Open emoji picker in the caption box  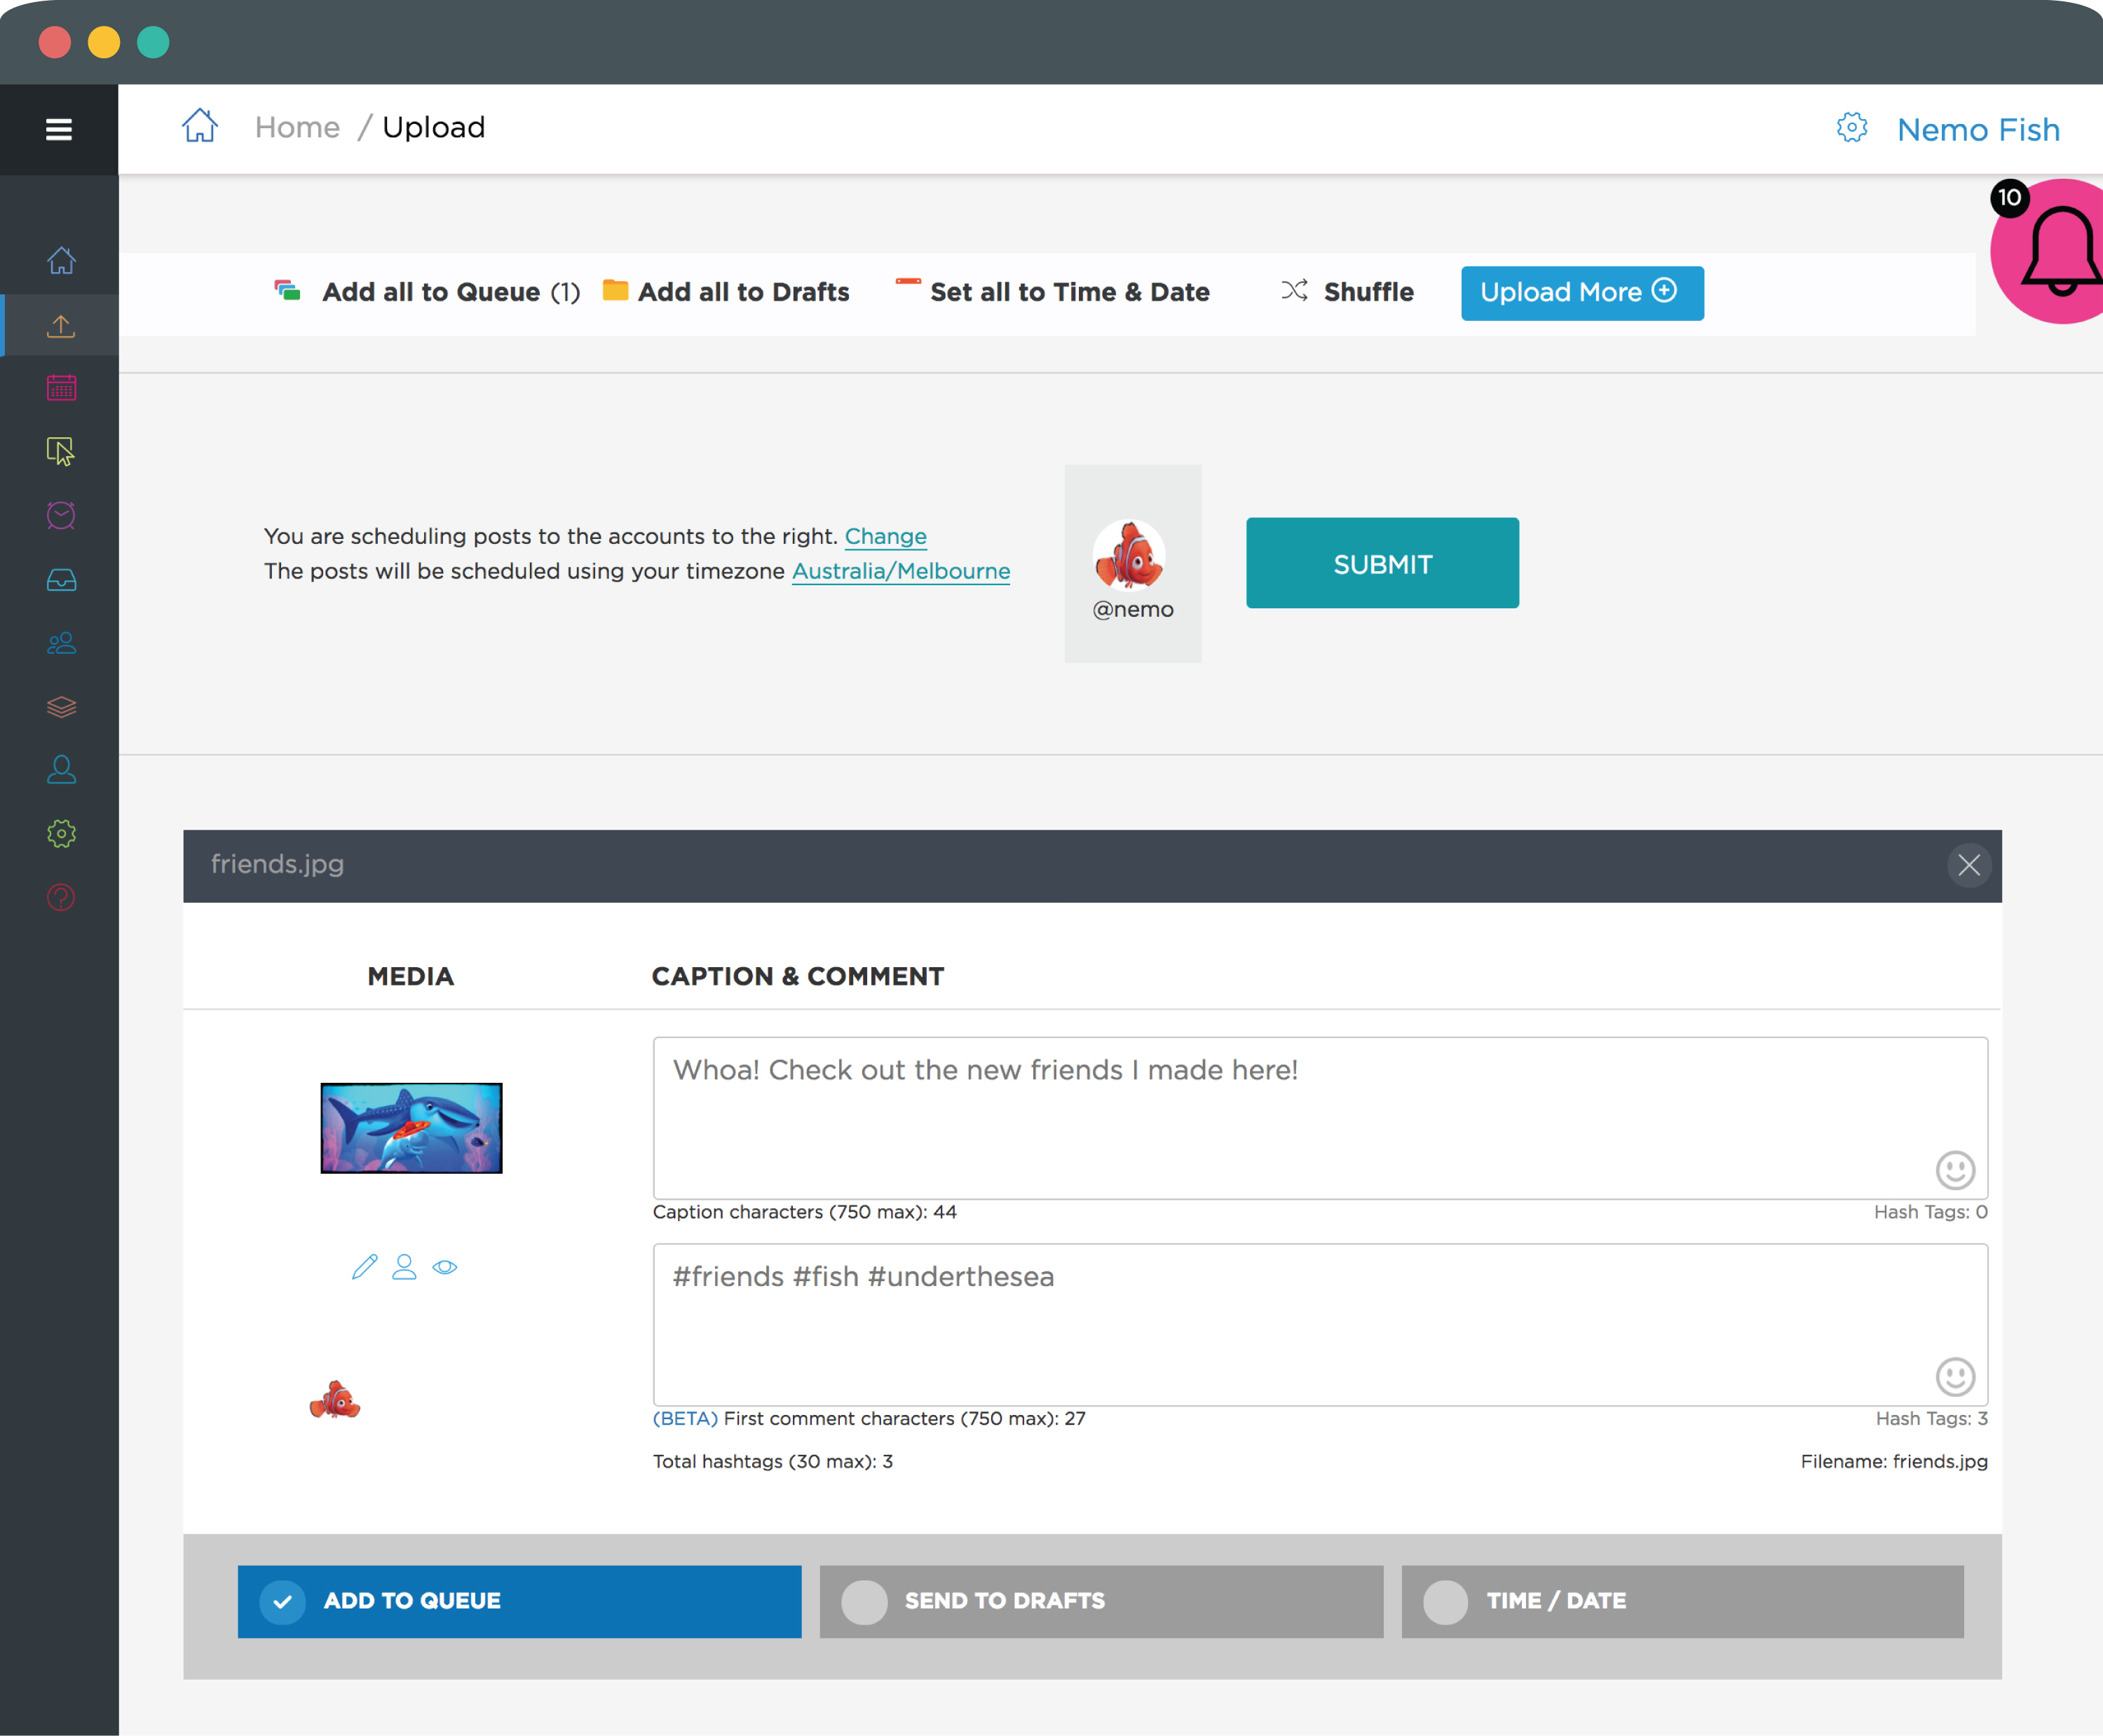click(1955, 1170)
